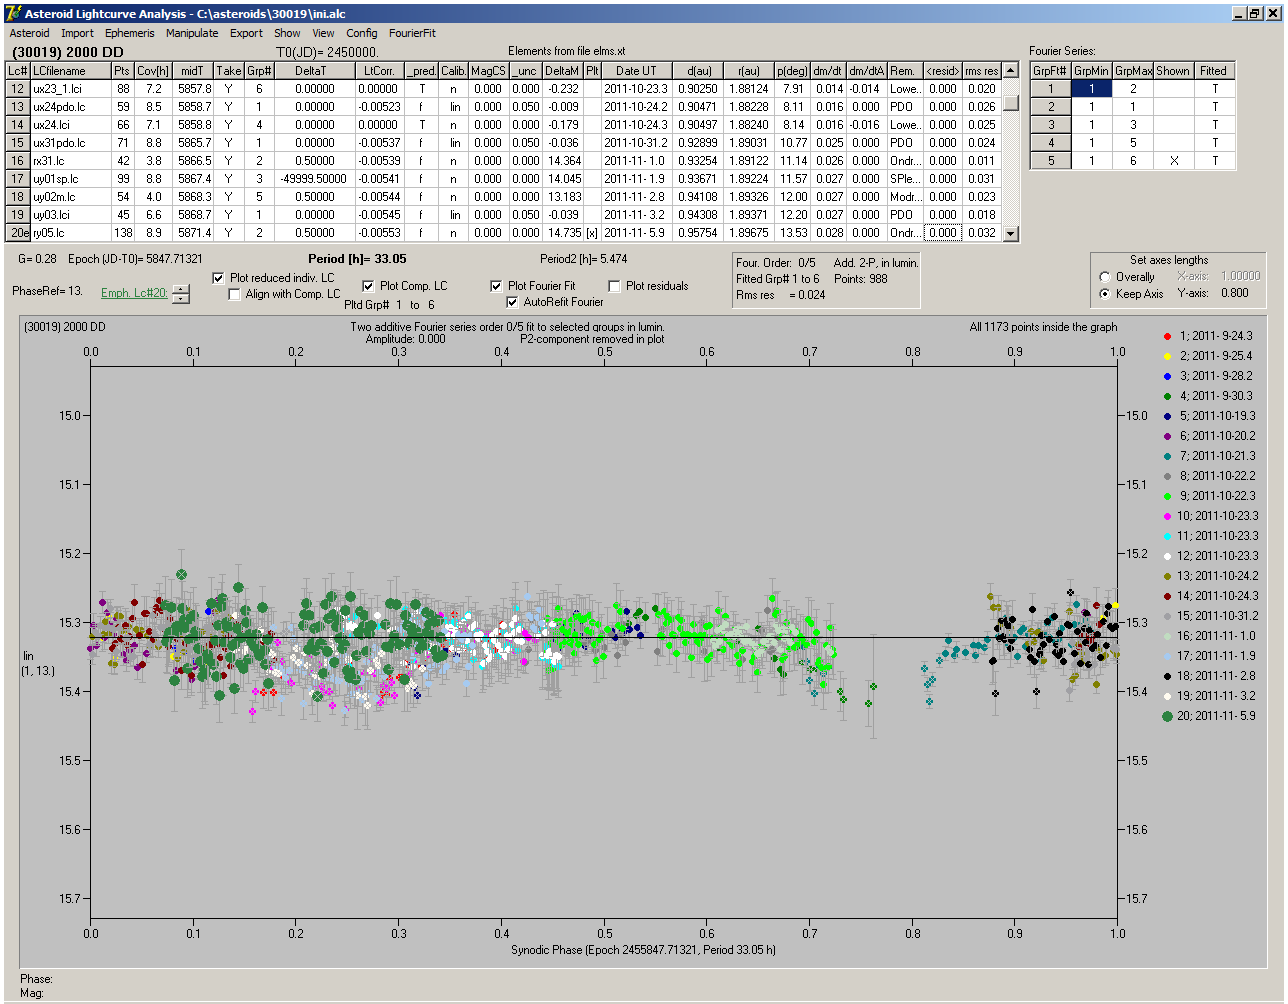Click the gray legend dot for 8; 2011-10-22.2
Screen dimensions: 1288x1004
click(x=1167, y=476)
